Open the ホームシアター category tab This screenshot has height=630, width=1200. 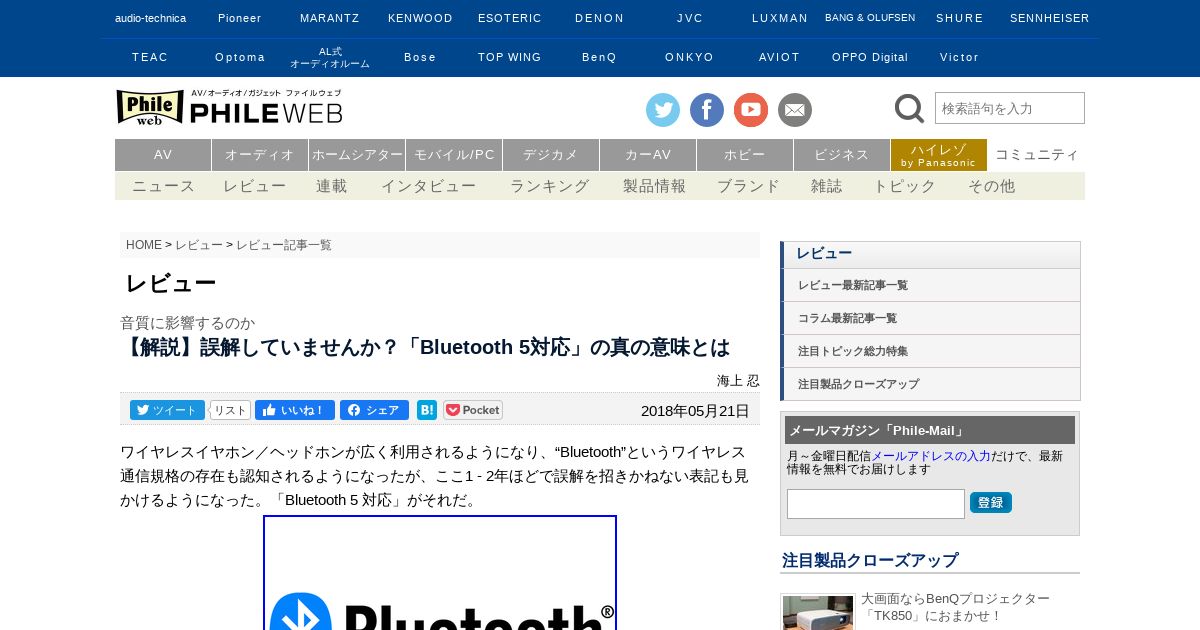[x=357, y=155]
